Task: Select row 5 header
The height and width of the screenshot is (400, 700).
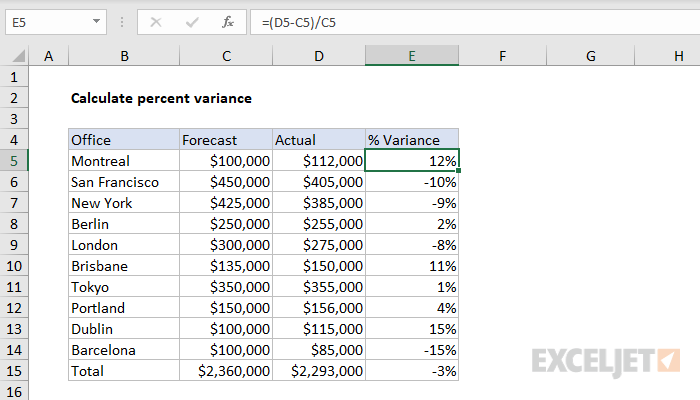Action: 14,161
